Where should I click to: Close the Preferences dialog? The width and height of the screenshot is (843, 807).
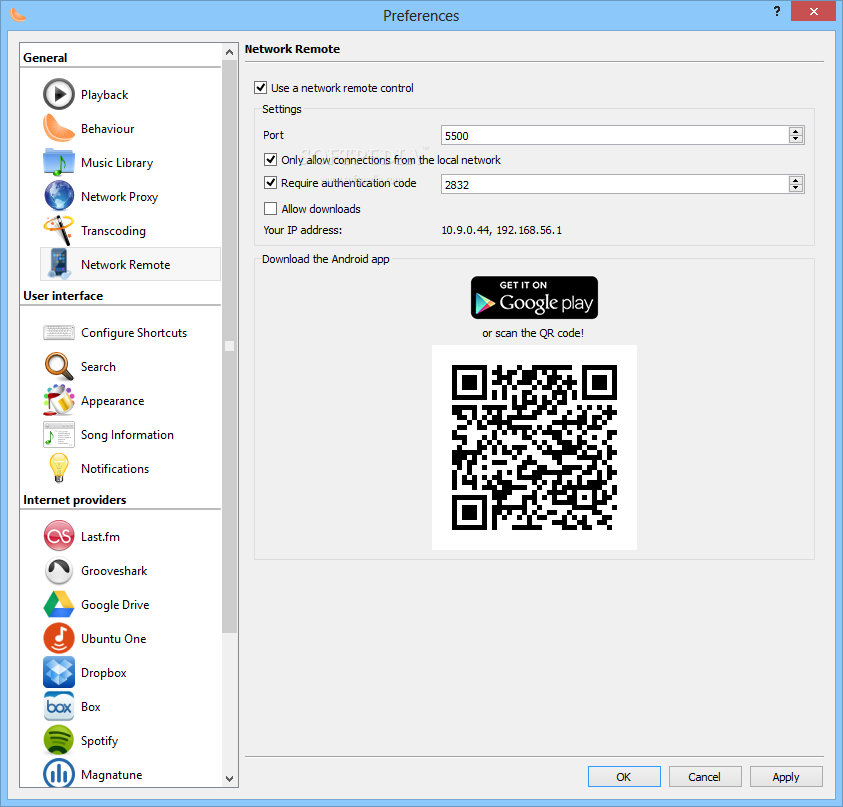click(813, 11)
